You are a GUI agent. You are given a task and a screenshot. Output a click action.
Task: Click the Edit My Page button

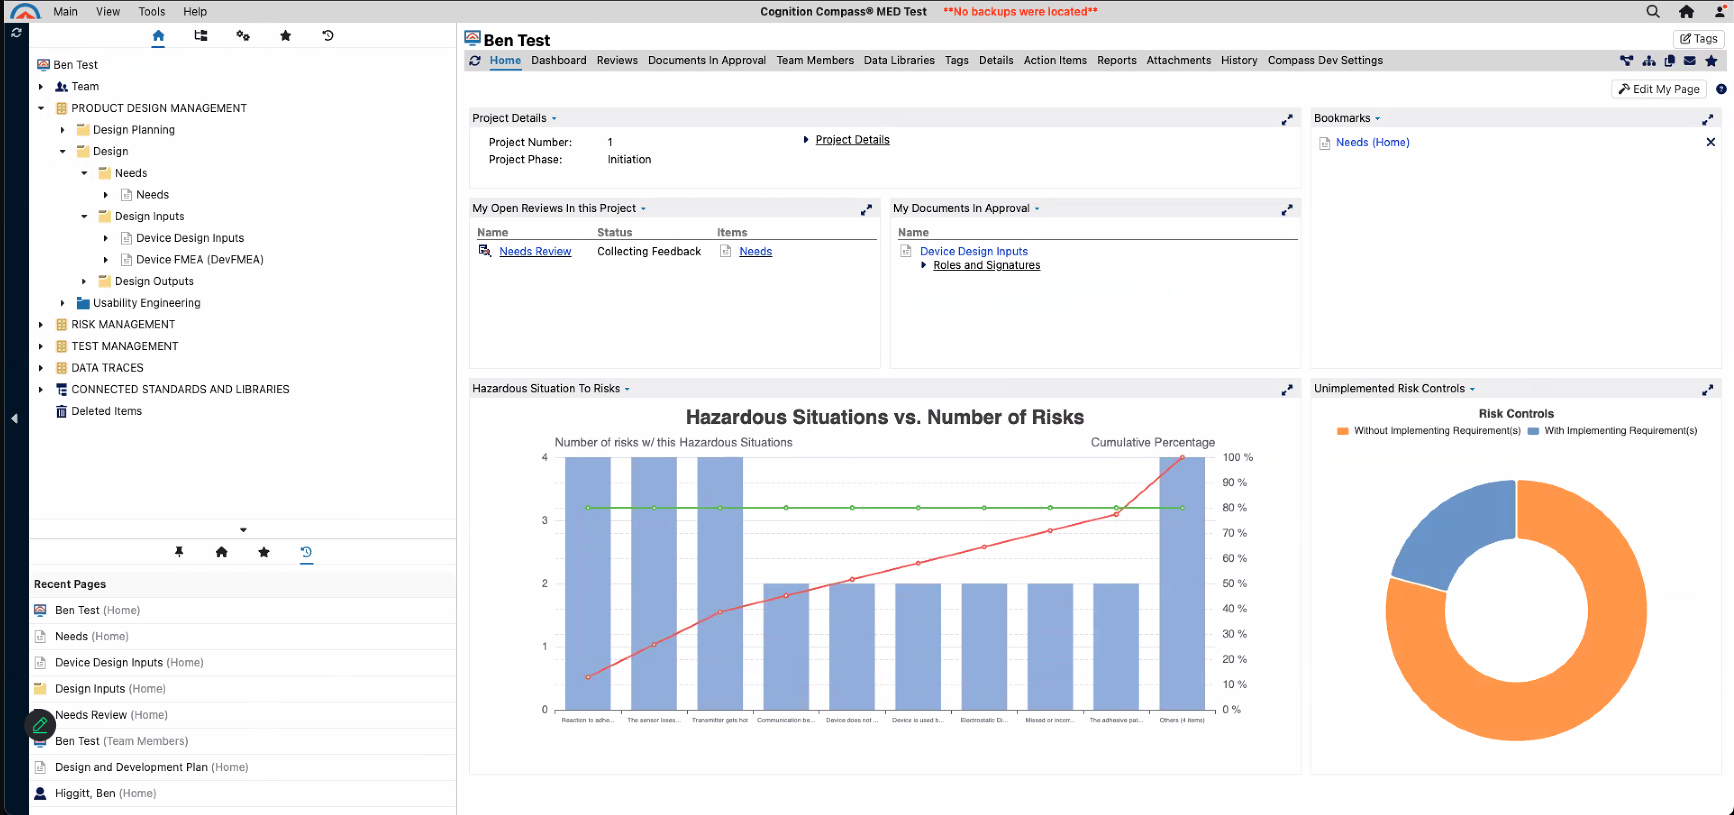pos(1659,89)
